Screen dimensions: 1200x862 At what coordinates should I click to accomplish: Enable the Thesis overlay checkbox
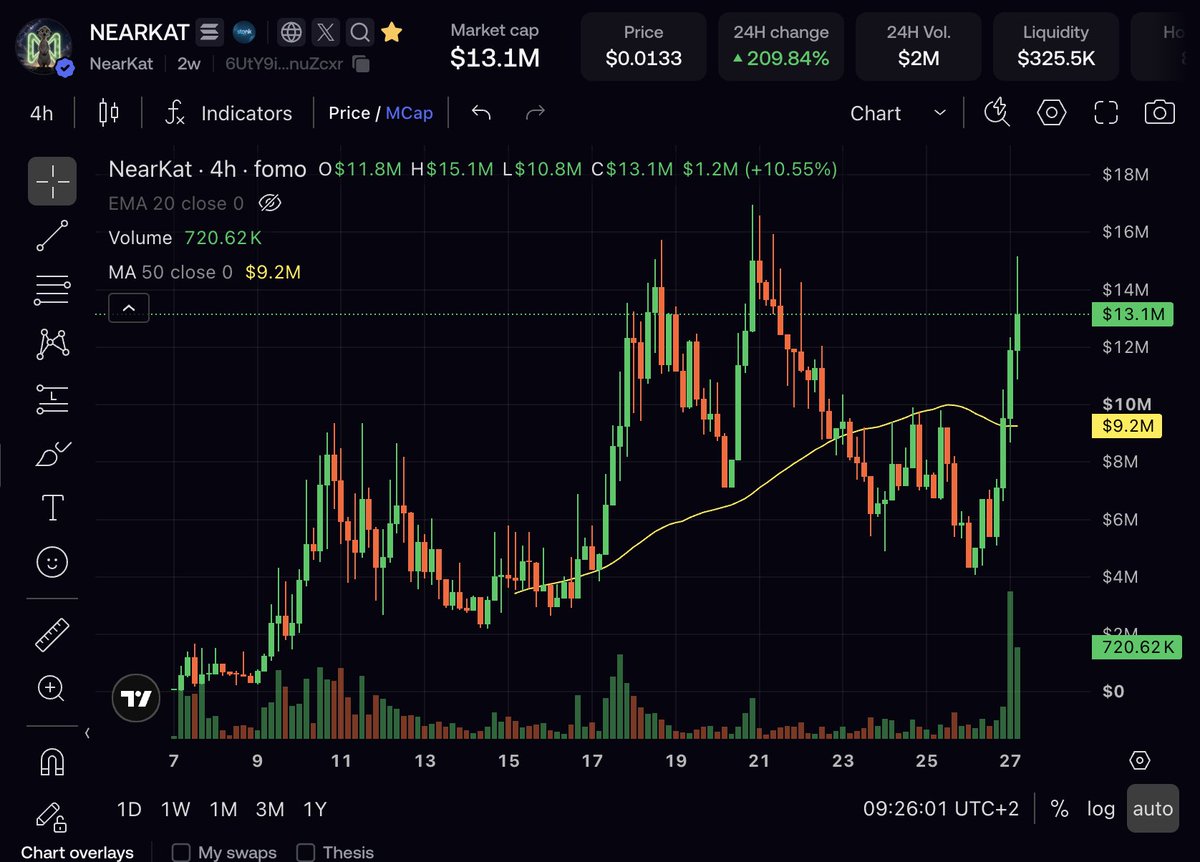click(306, 852)
